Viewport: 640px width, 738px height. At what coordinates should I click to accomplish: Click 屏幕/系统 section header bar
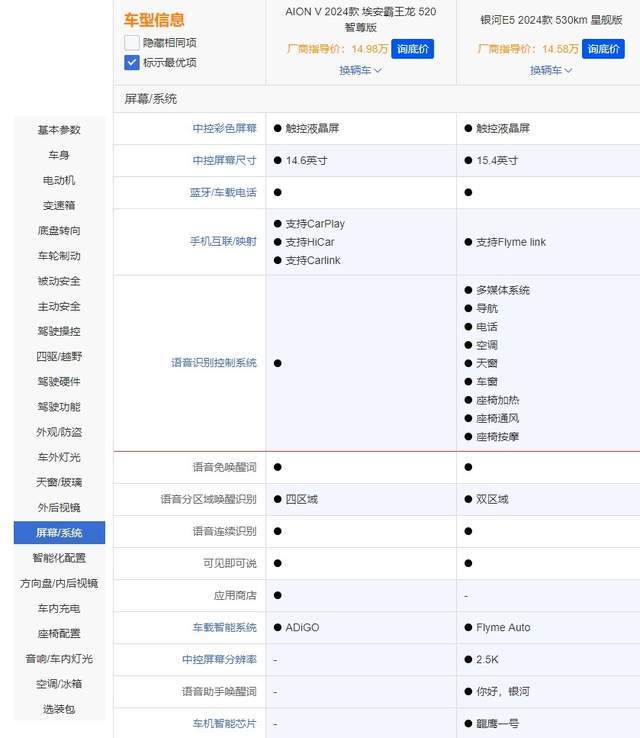tap(376, 99)
